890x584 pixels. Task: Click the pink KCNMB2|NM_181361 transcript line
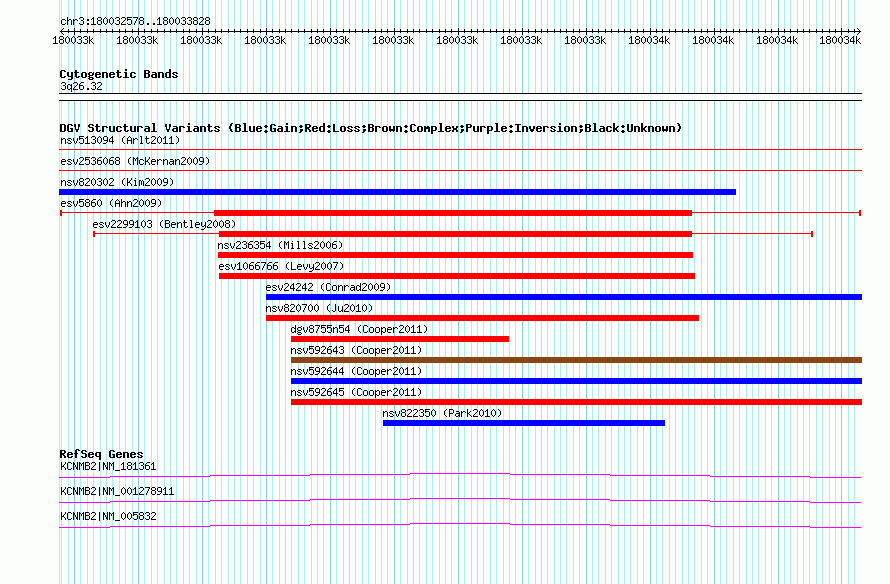point(460,476)
